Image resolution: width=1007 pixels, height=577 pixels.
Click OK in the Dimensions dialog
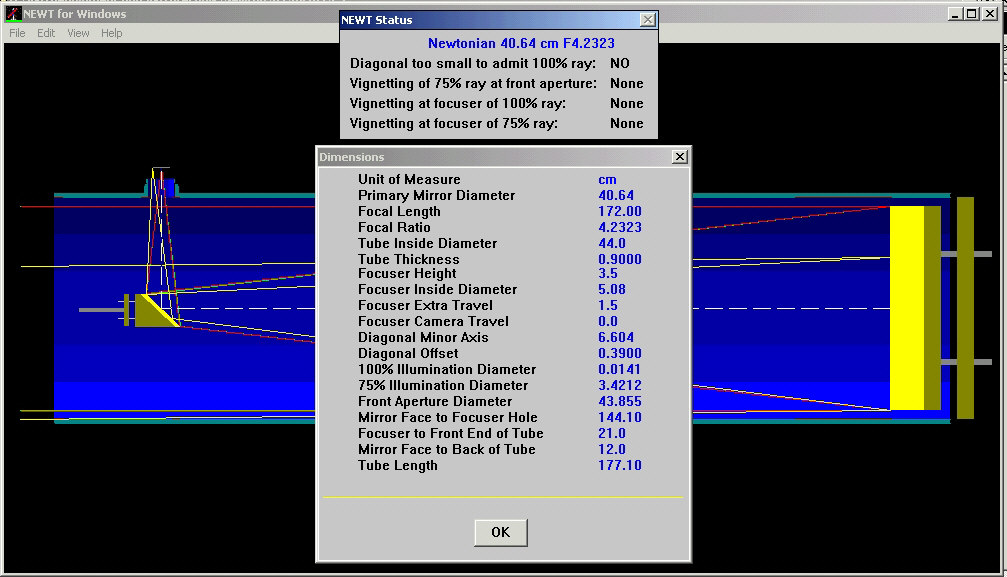click(501, 533)
